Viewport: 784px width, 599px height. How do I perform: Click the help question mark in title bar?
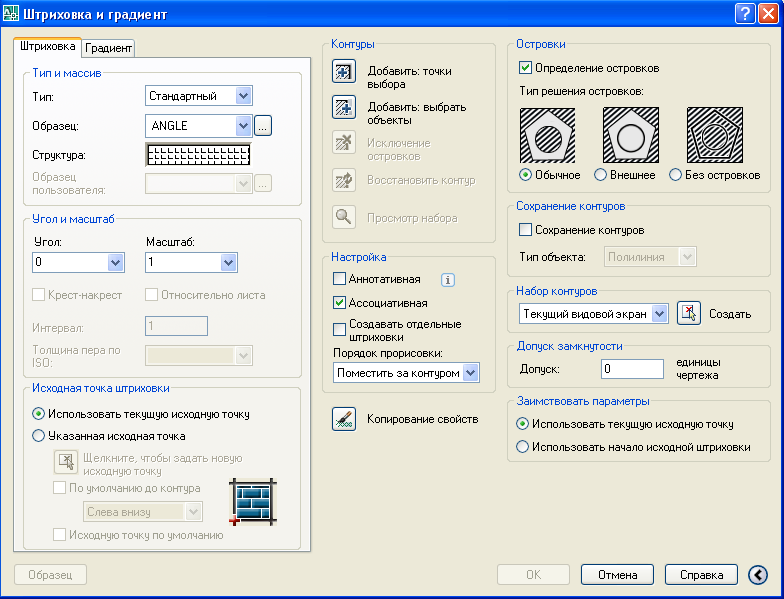(744, 13)
